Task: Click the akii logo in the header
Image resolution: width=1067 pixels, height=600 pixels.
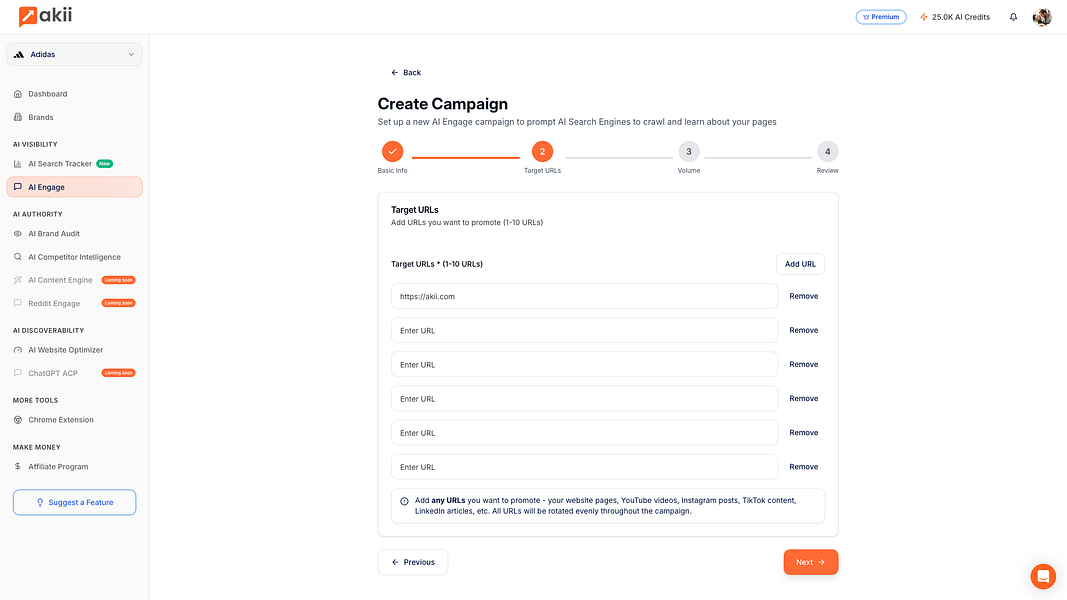Action: pos(42,16)
